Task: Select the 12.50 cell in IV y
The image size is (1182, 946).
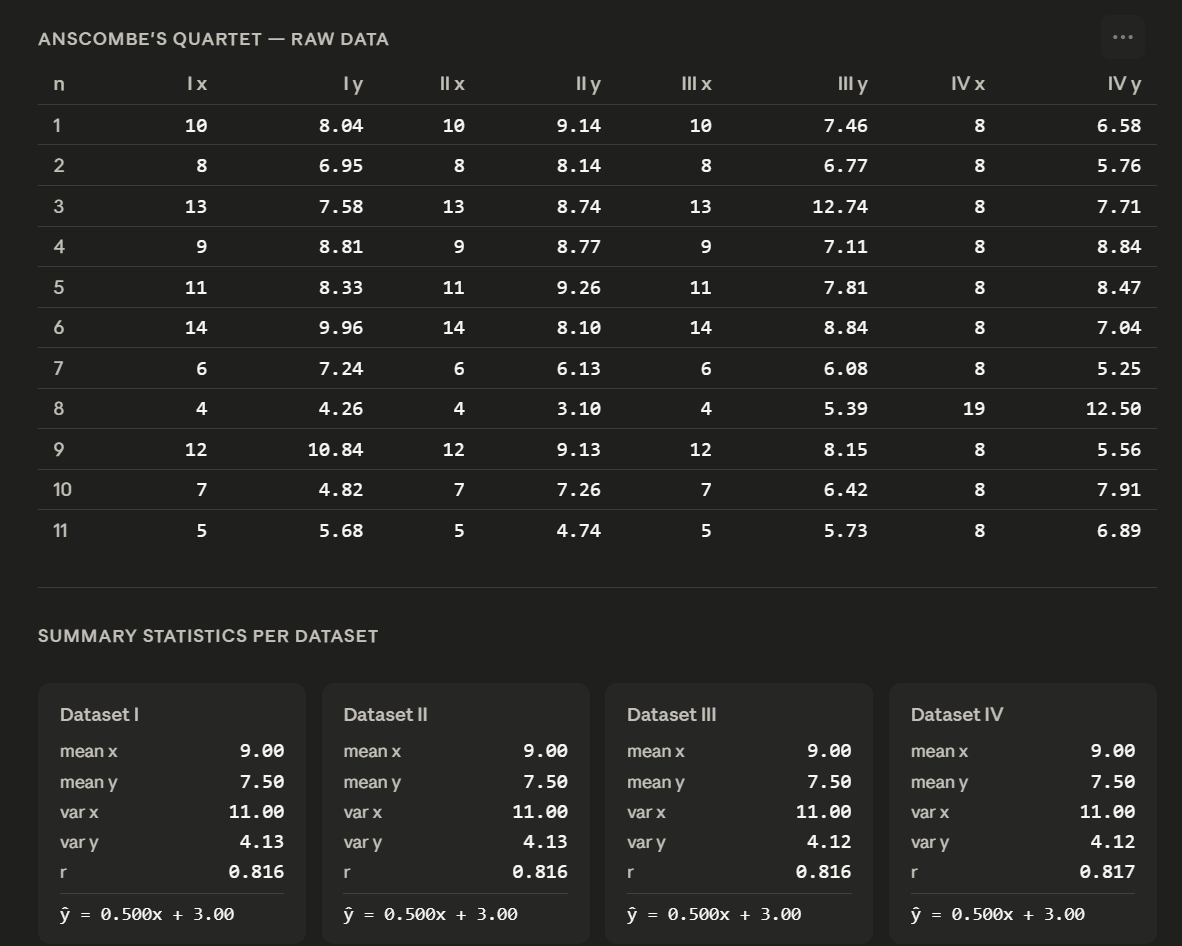Action: 1113,409
